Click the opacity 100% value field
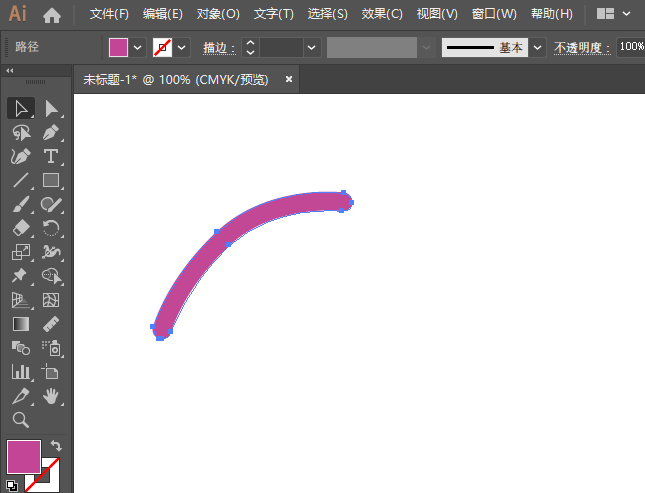This screenshot has height=493, width=645. tap(631, 47)
